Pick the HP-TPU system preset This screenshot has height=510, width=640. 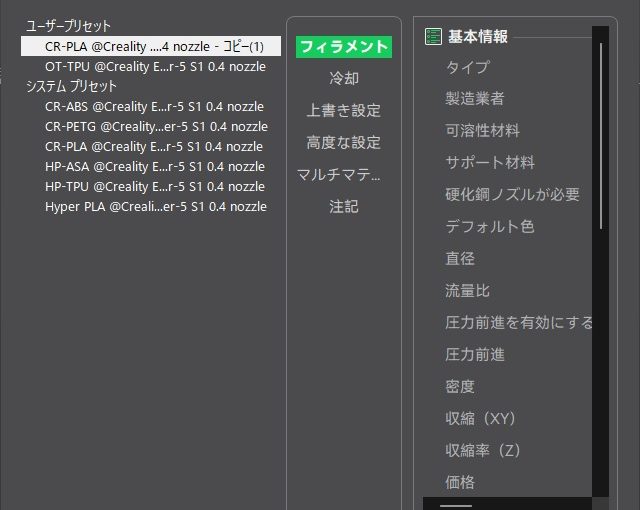coord(155,186)
